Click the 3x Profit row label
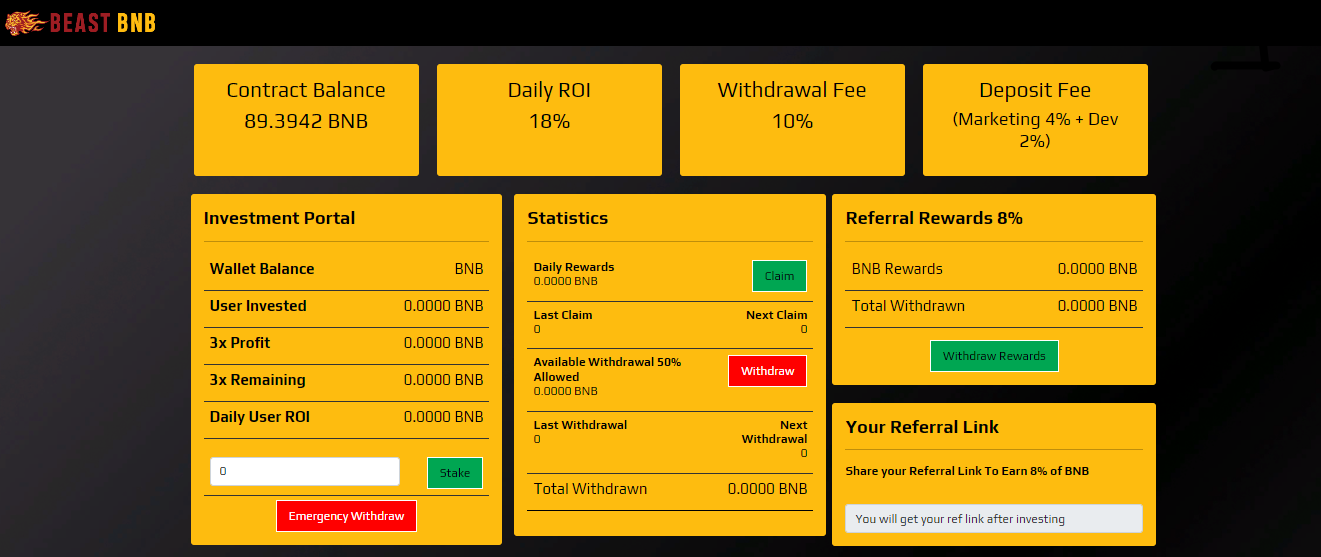This screenshot has height=557, width=1321. tap(240, 343)
